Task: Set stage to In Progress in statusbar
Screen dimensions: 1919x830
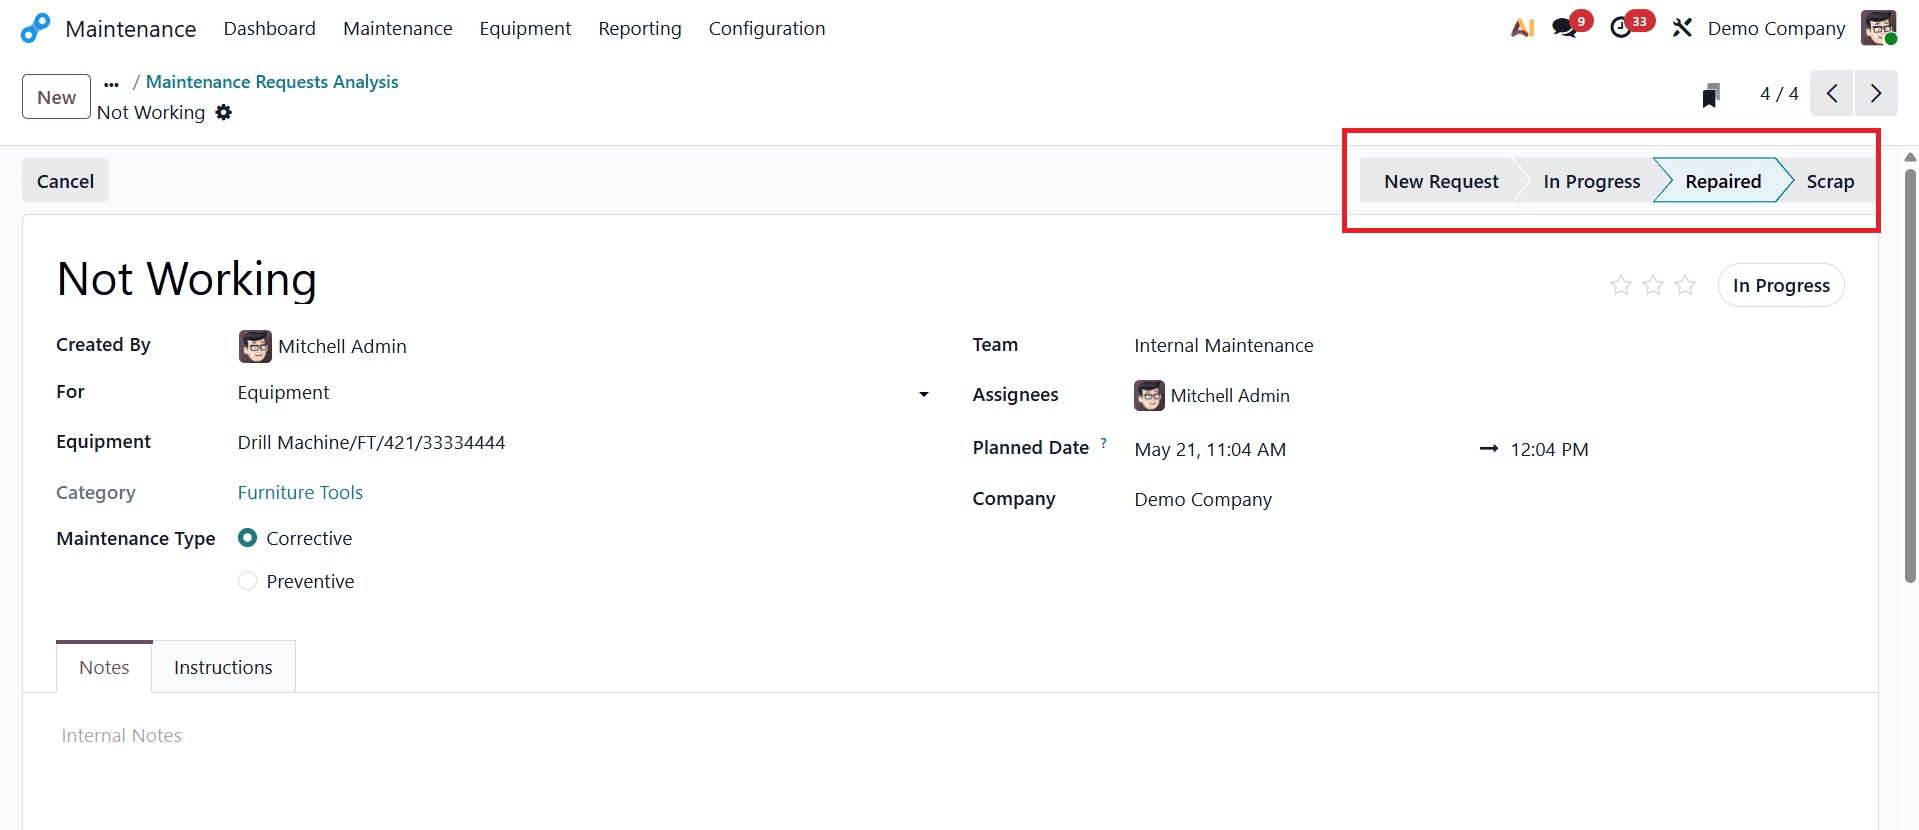Action: tap(1591, 181)
